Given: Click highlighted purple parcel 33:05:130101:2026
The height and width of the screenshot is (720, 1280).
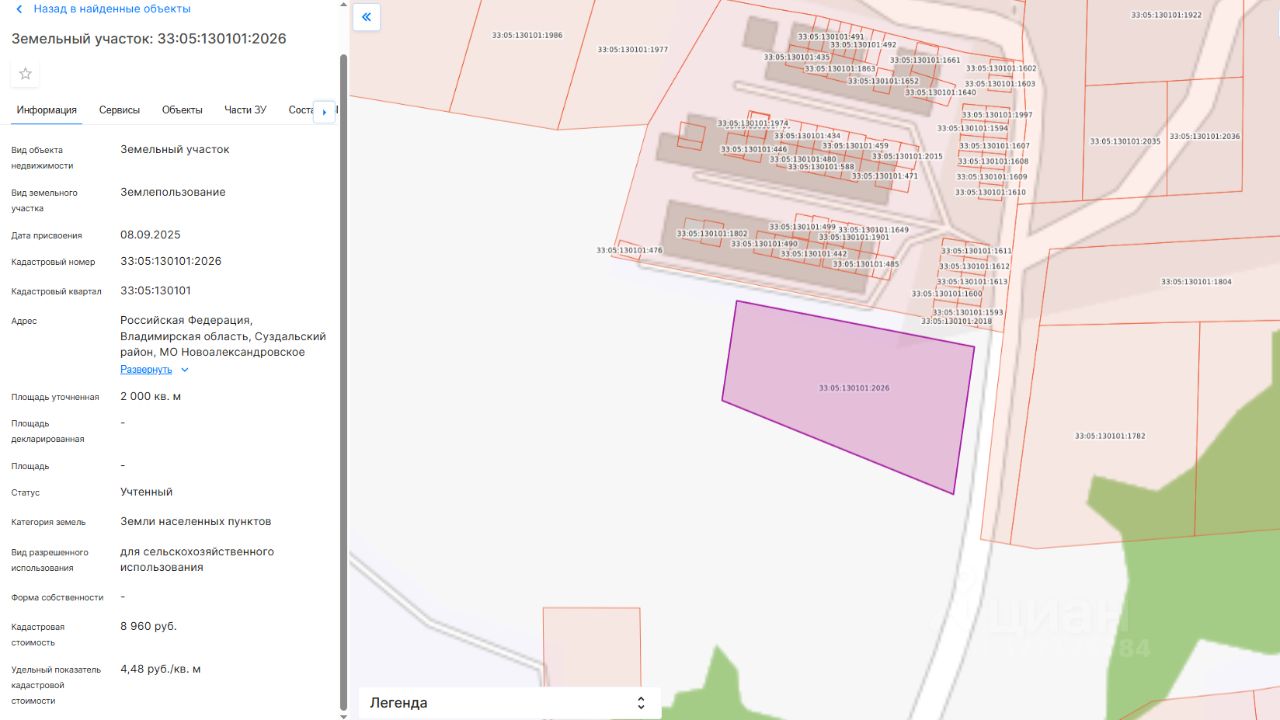Looking at the screenshot, I should [x=848, y=396].
